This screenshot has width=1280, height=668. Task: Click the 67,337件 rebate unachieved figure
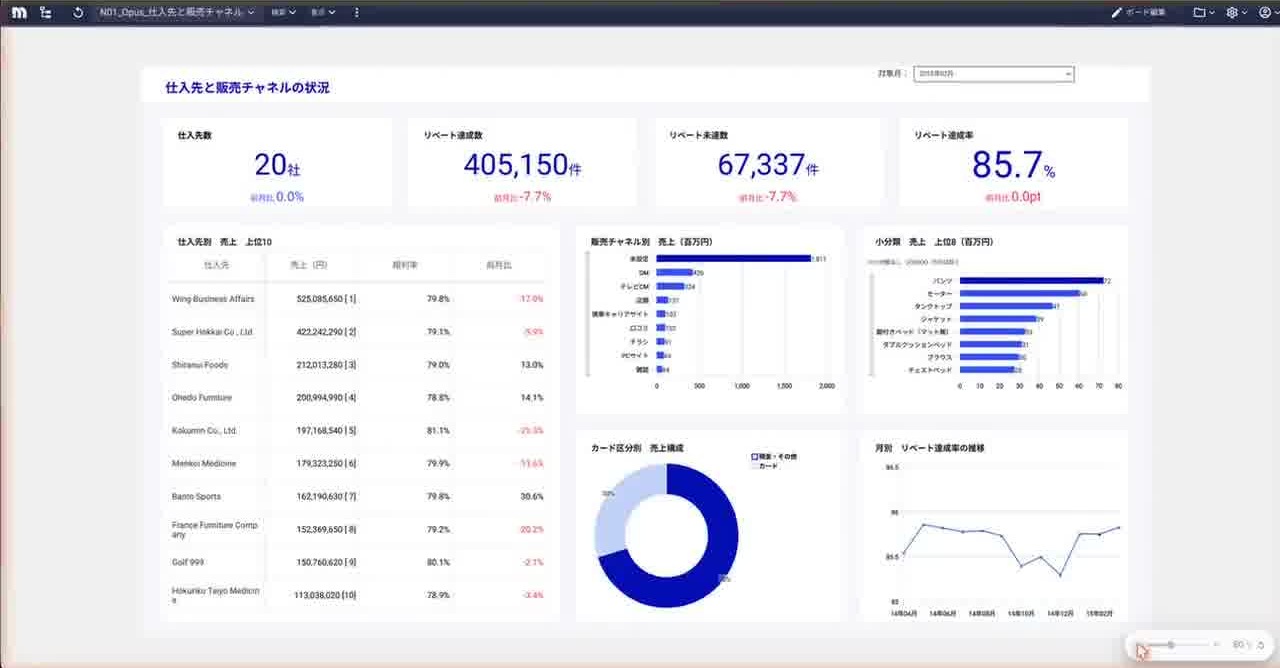(768, 165)
